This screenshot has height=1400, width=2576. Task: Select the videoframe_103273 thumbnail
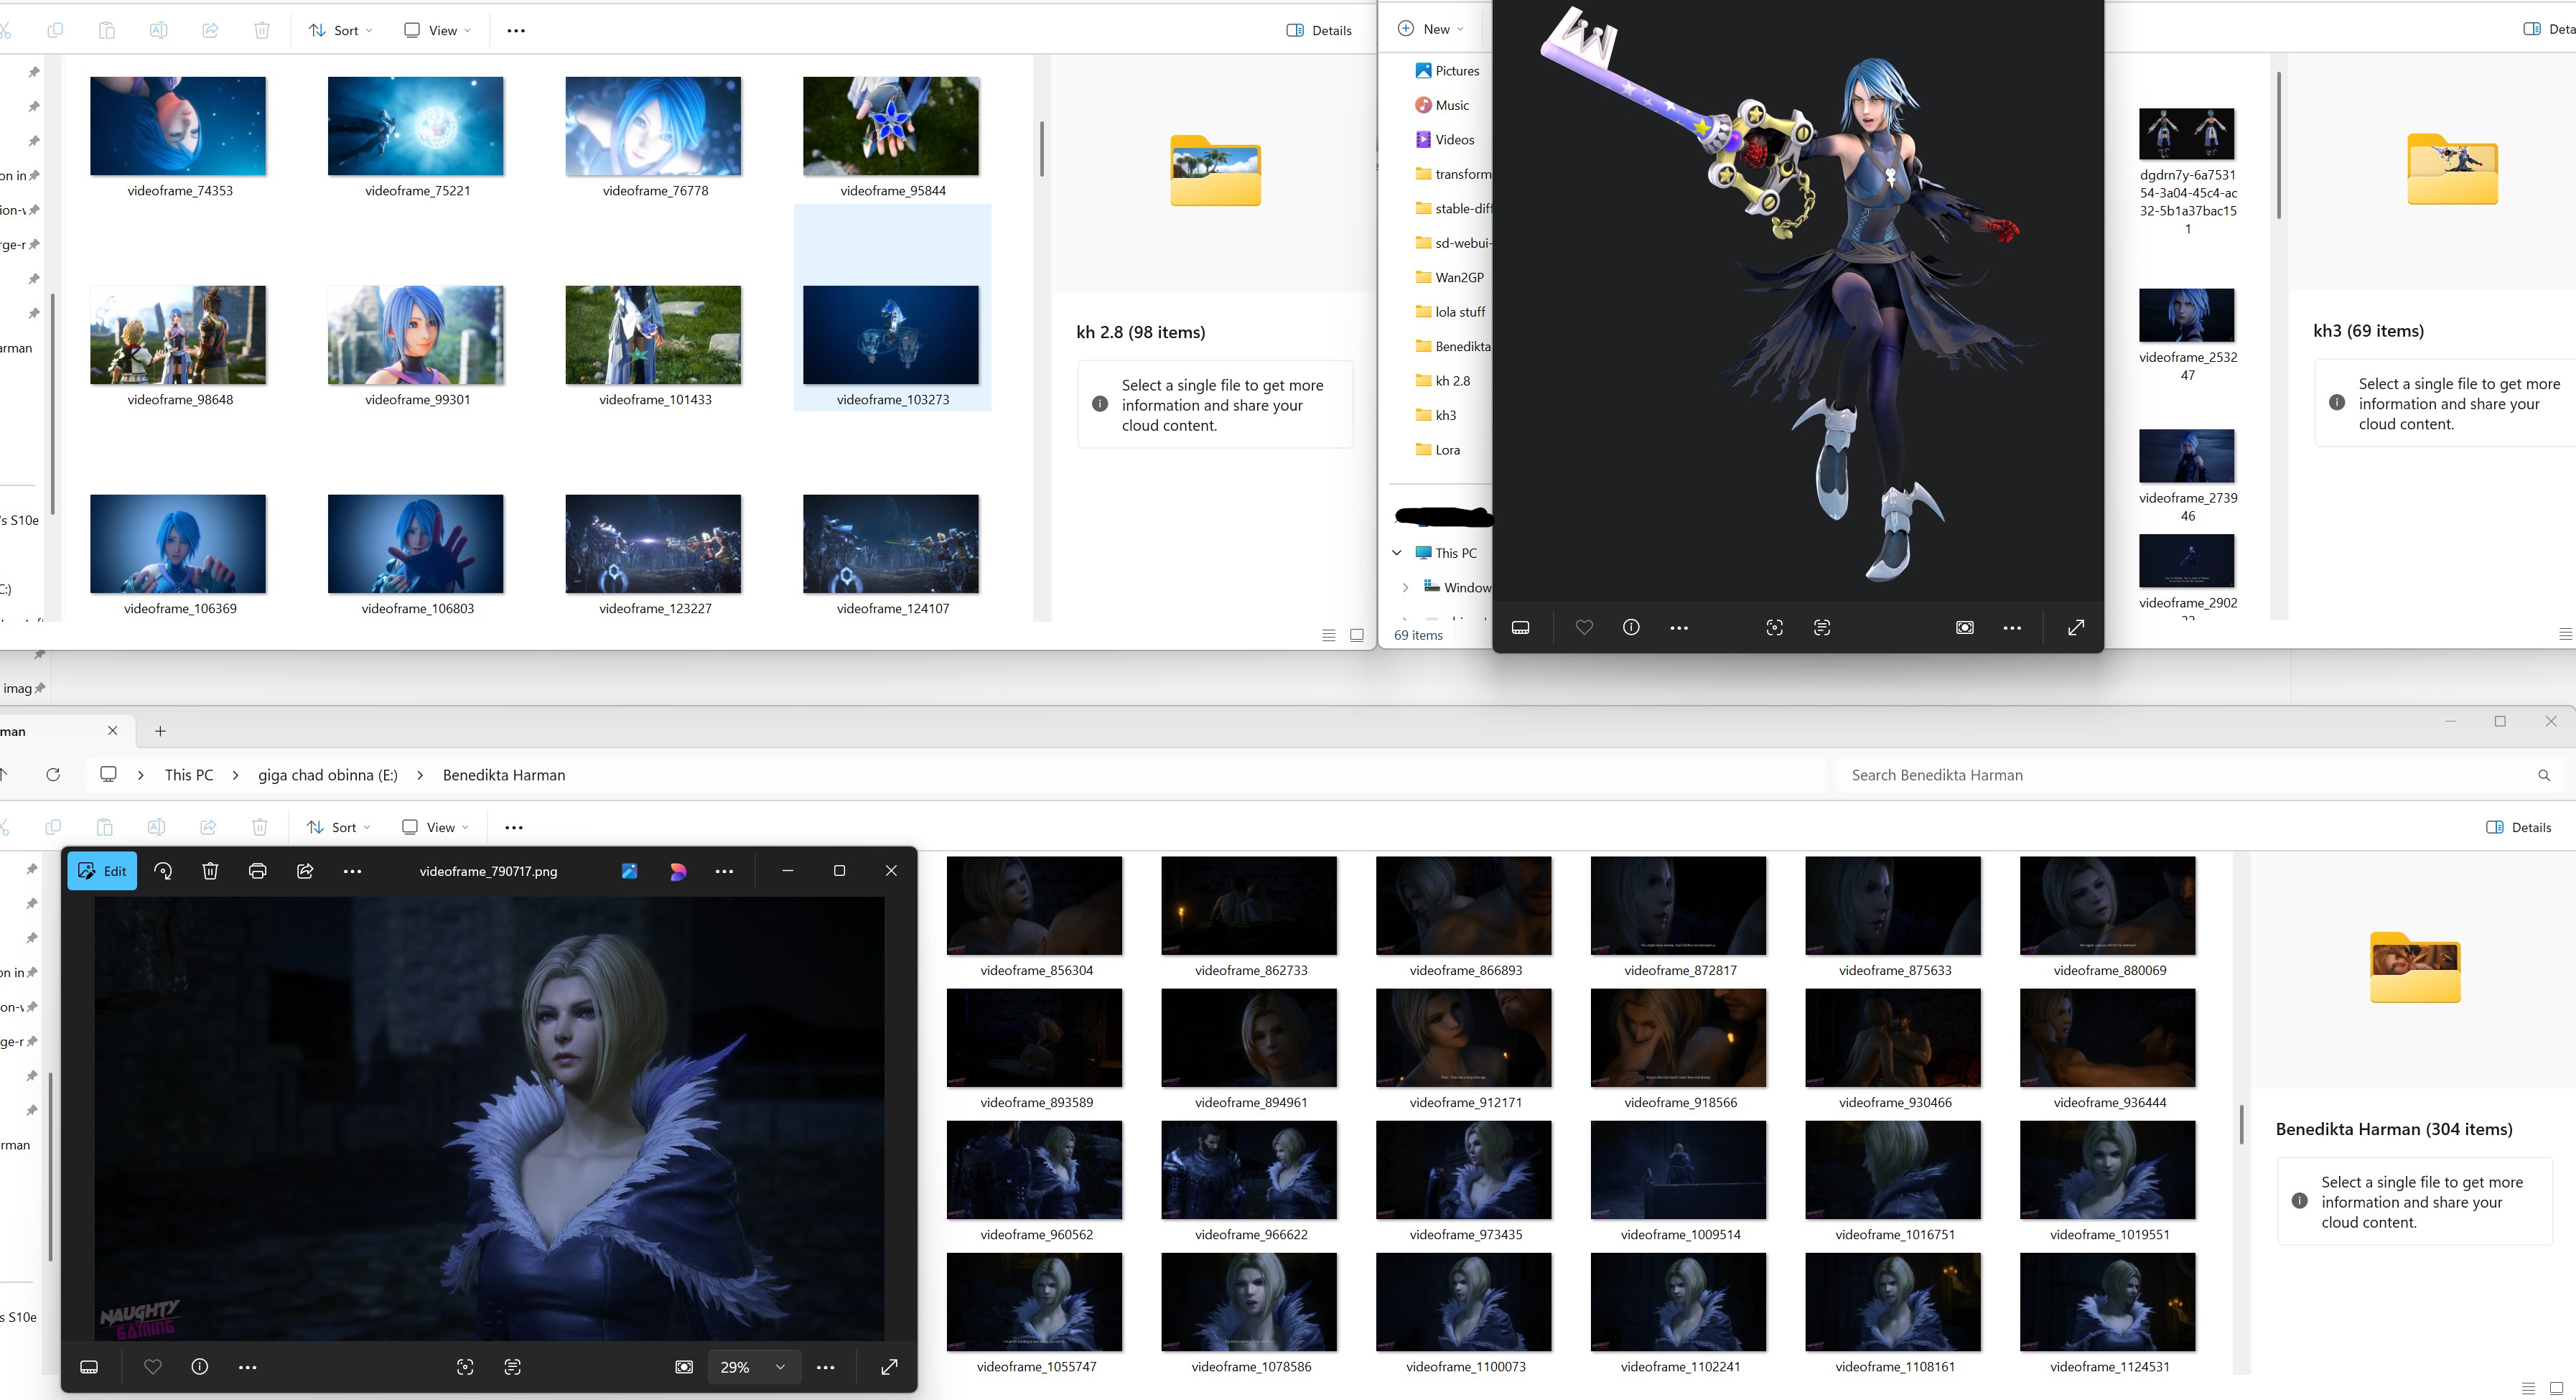pos(892,308)
